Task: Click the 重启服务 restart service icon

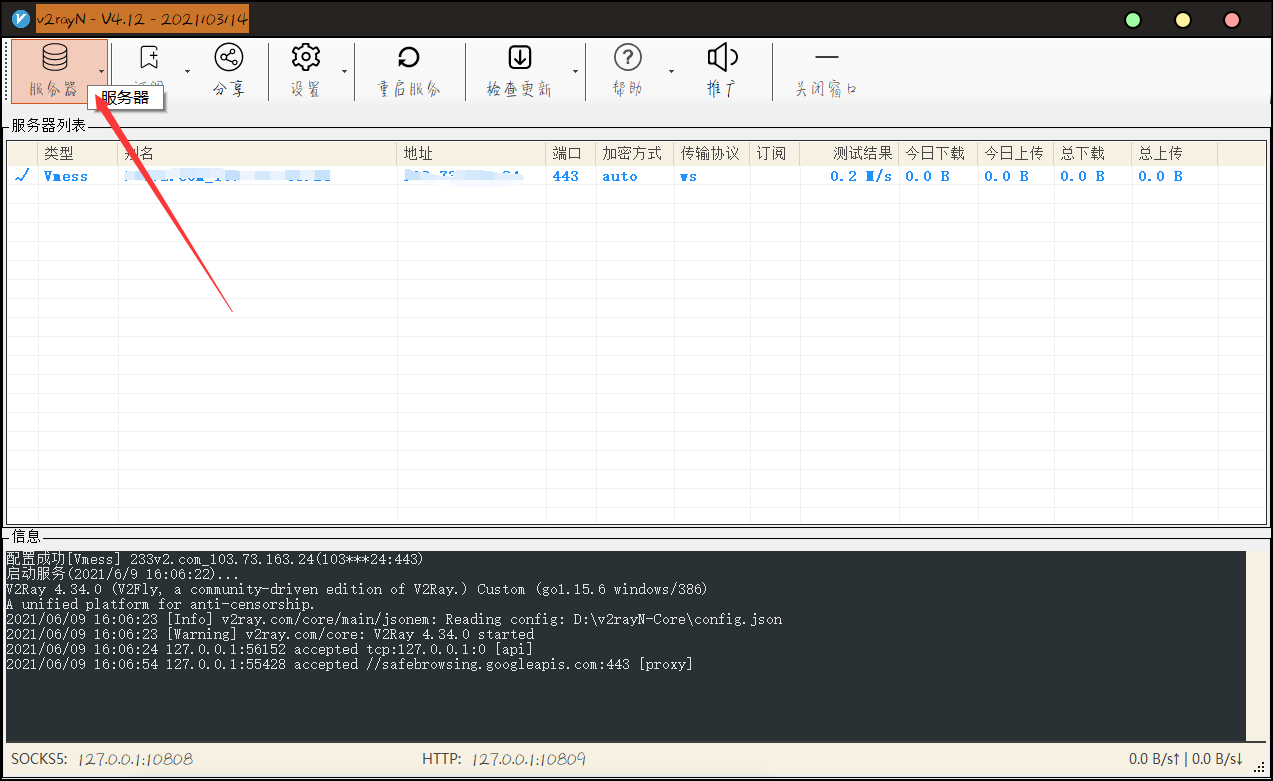Action: tap(409, 57)
